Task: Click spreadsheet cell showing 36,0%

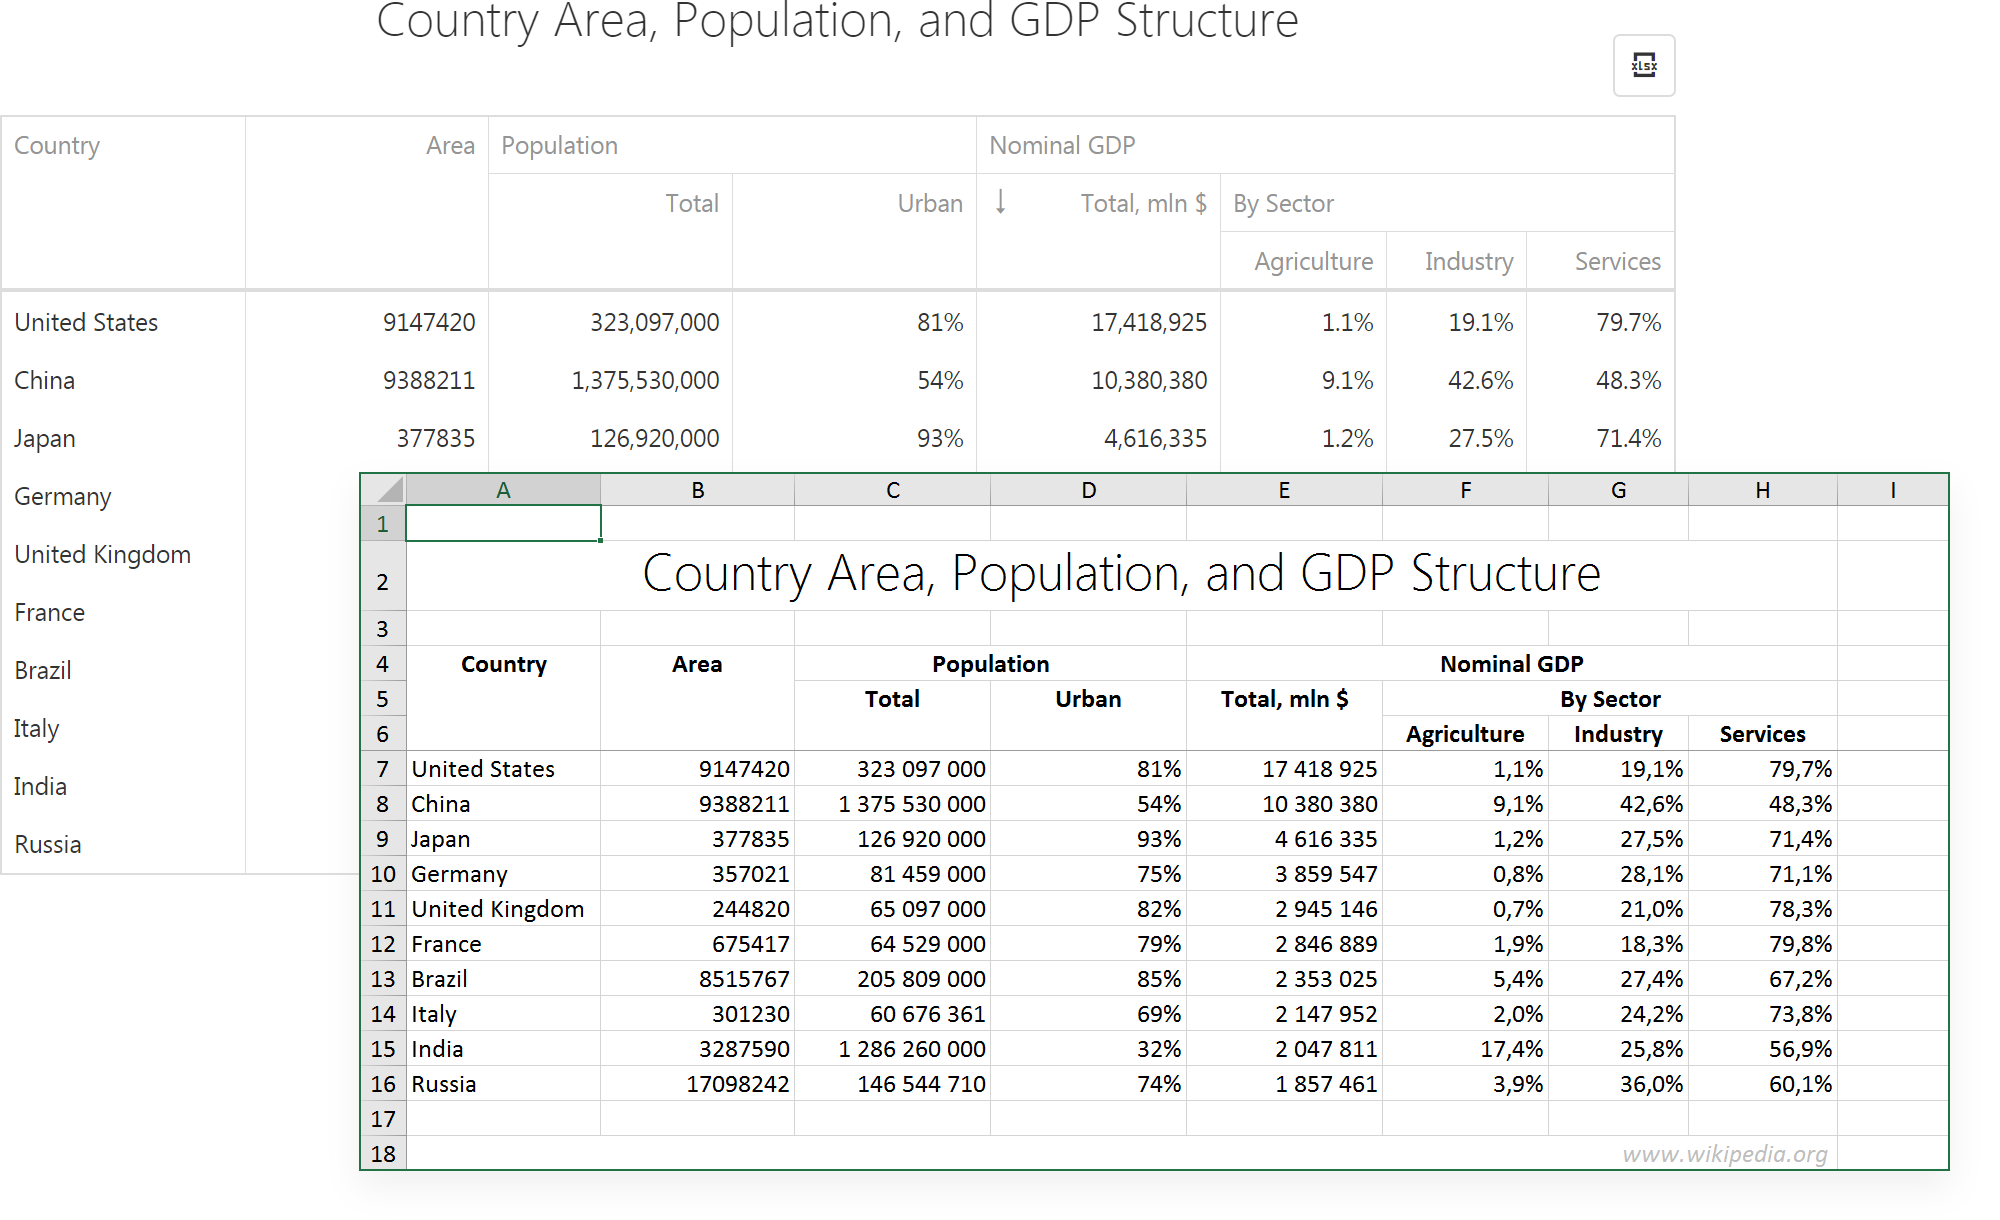Action: pos(1618,1083)
